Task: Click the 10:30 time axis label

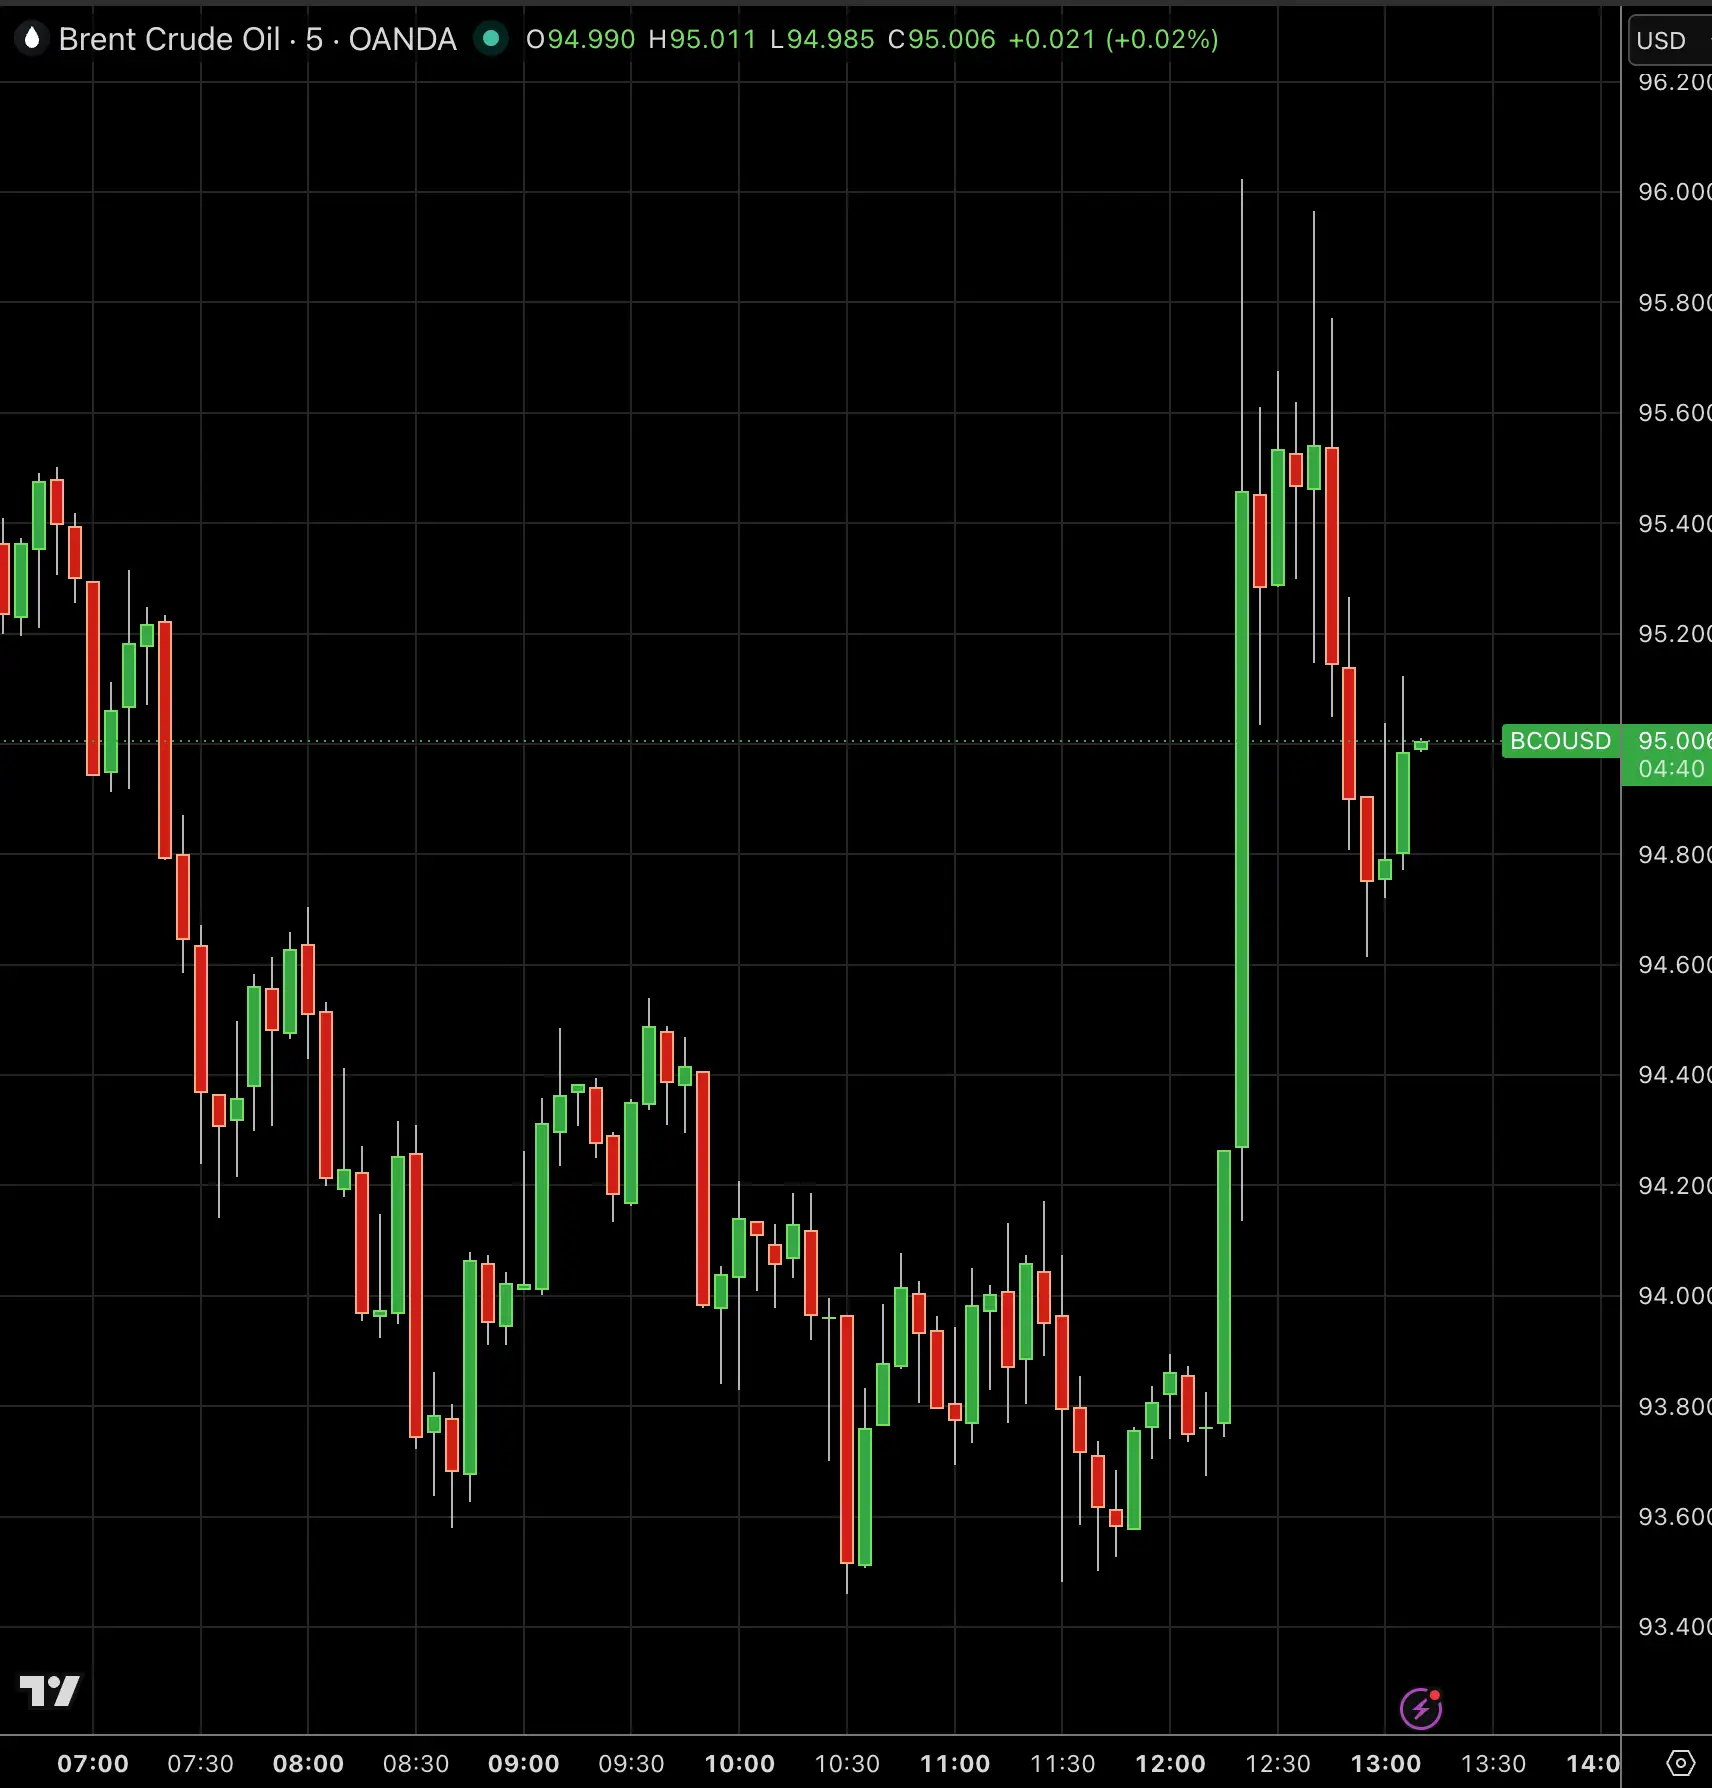Action: 847,1763
